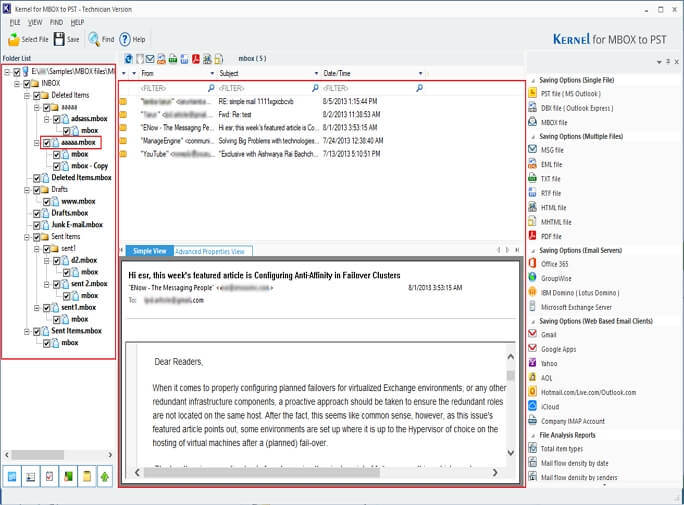Select MHTML file saving option
This screenshot has width=684, height=505.
pos(556,222)
